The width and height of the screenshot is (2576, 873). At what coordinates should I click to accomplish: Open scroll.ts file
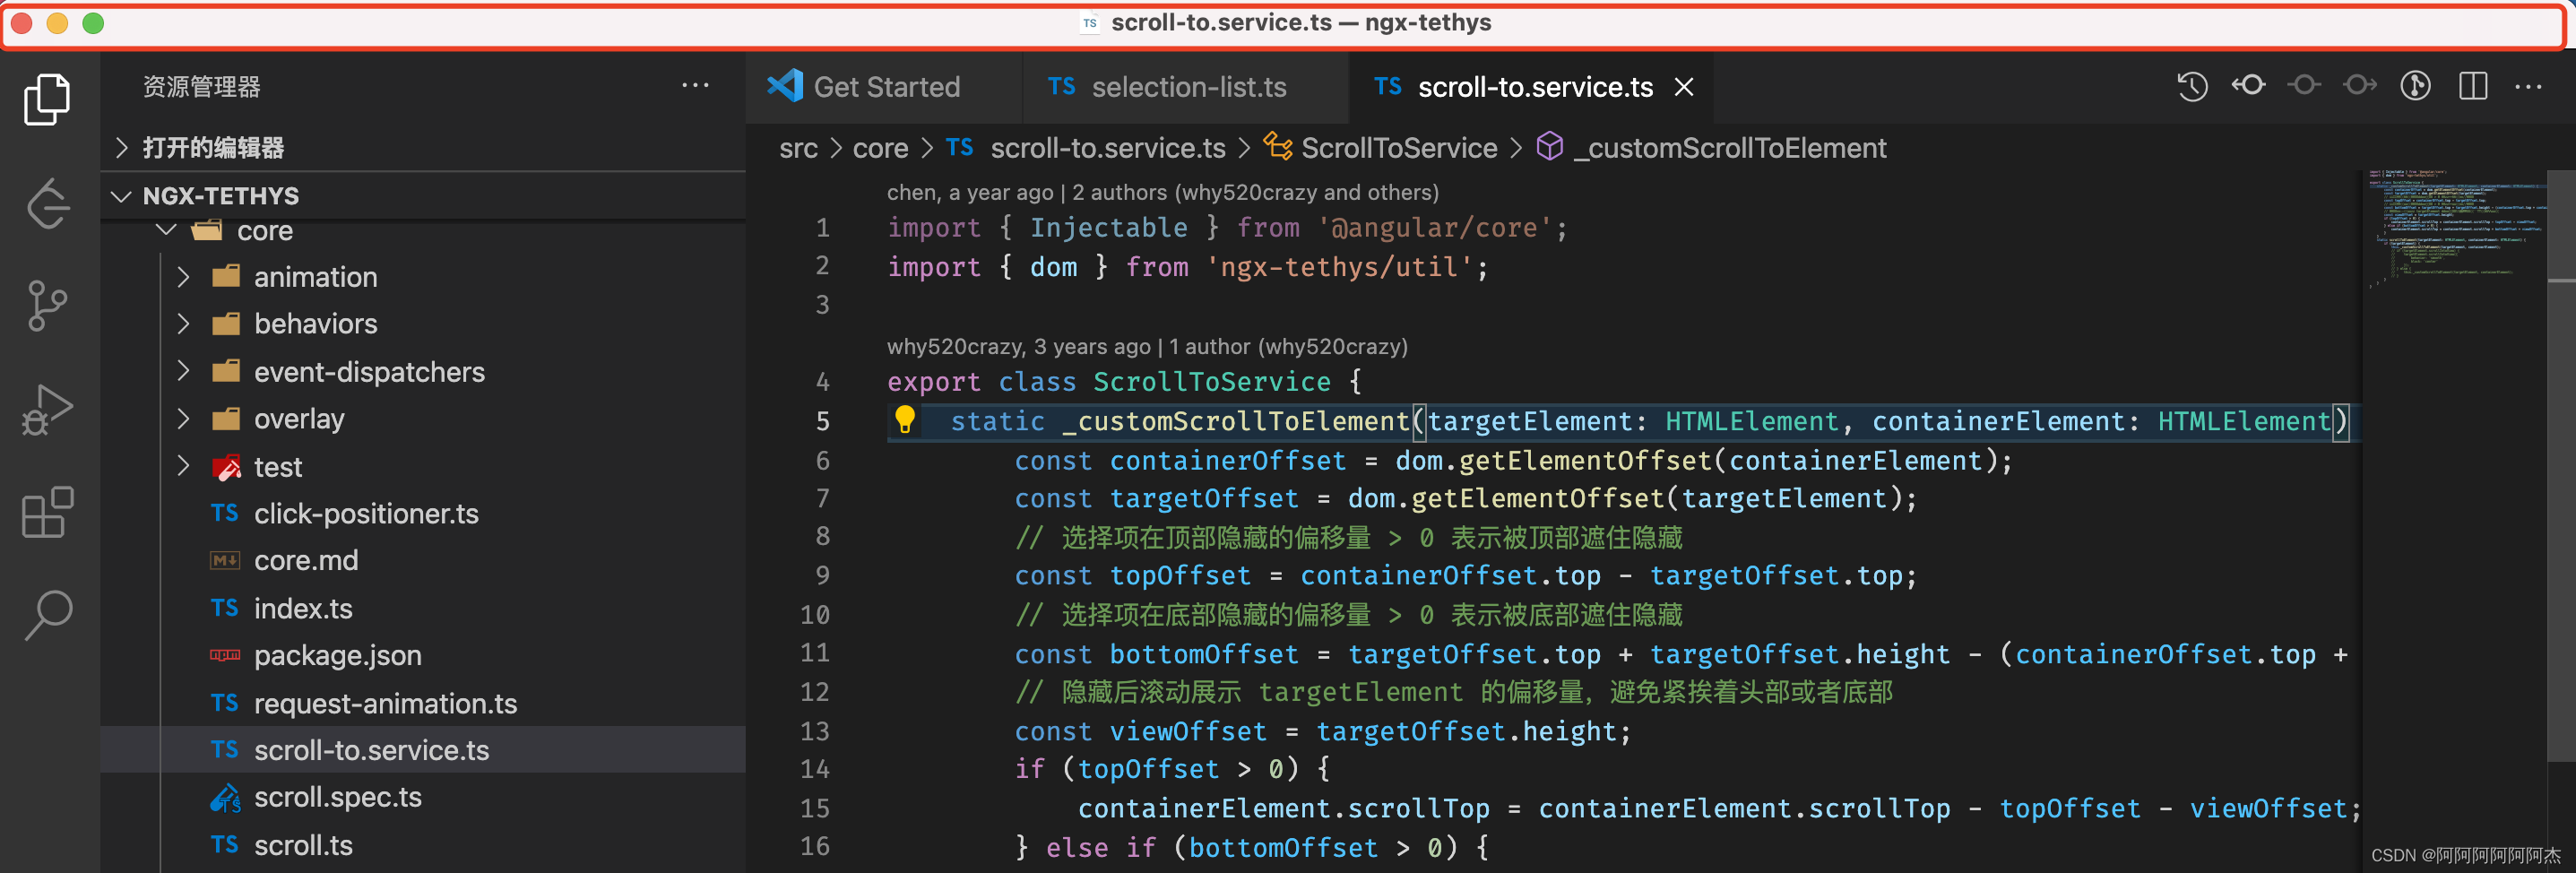[425, 846]
